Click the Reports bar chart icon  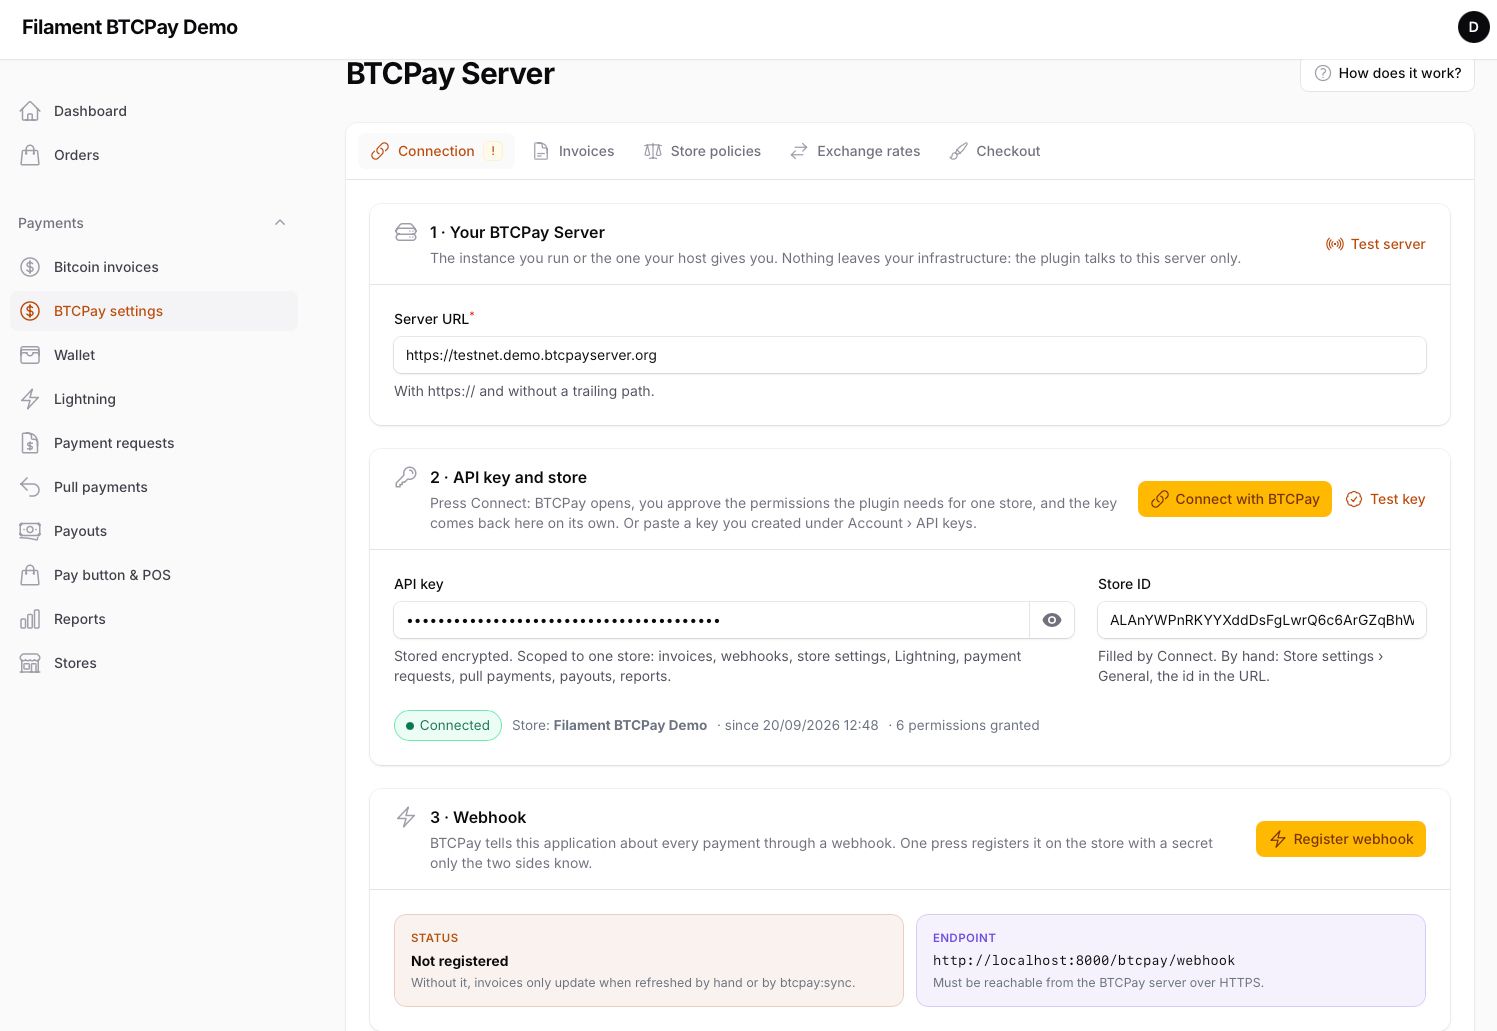click(30, 619)
